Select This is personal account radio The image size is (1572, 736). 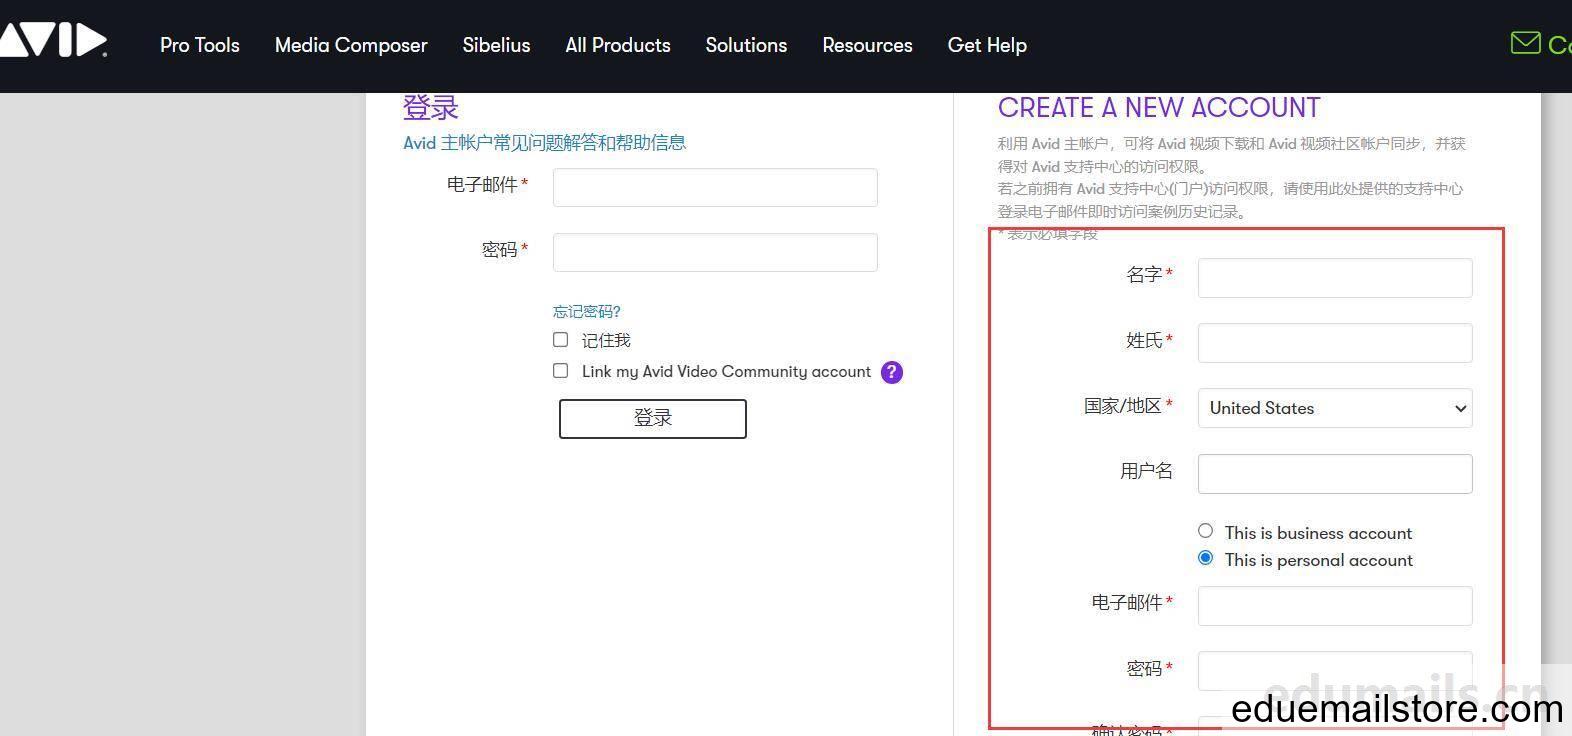tap(1206, 558)
